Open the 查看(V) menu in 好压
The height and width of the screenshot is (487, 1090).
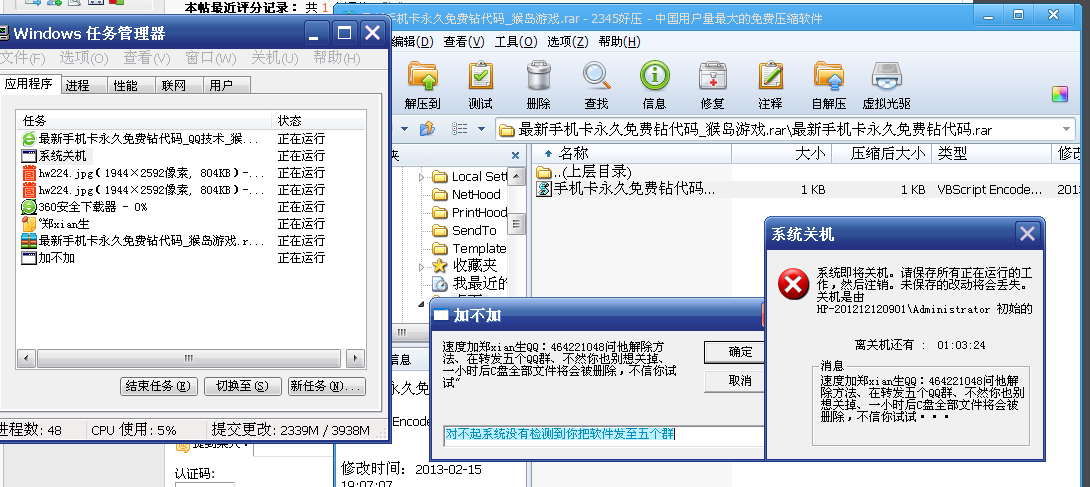[464, 42]
